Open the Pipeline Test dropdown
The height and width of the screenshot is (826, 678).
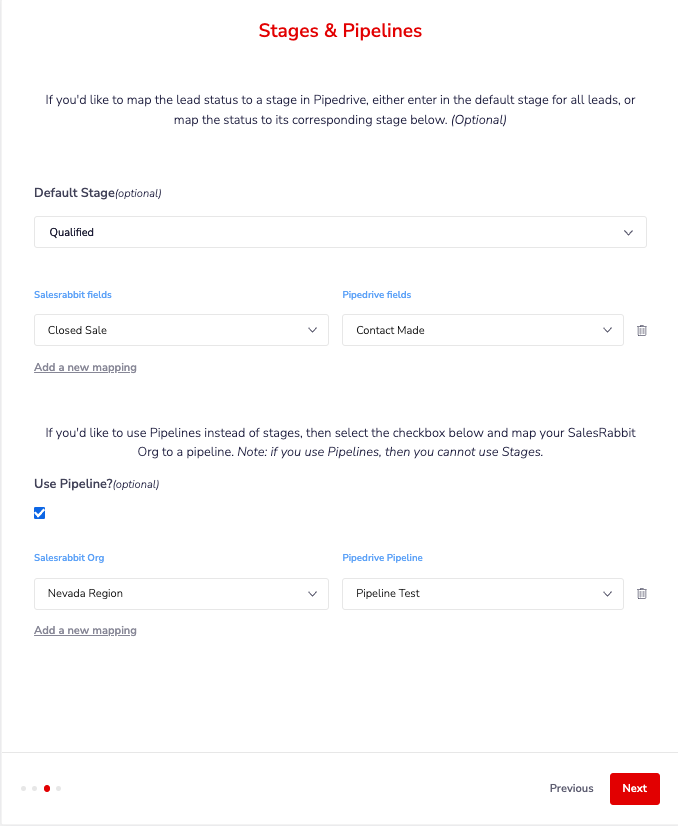(483, 594)
